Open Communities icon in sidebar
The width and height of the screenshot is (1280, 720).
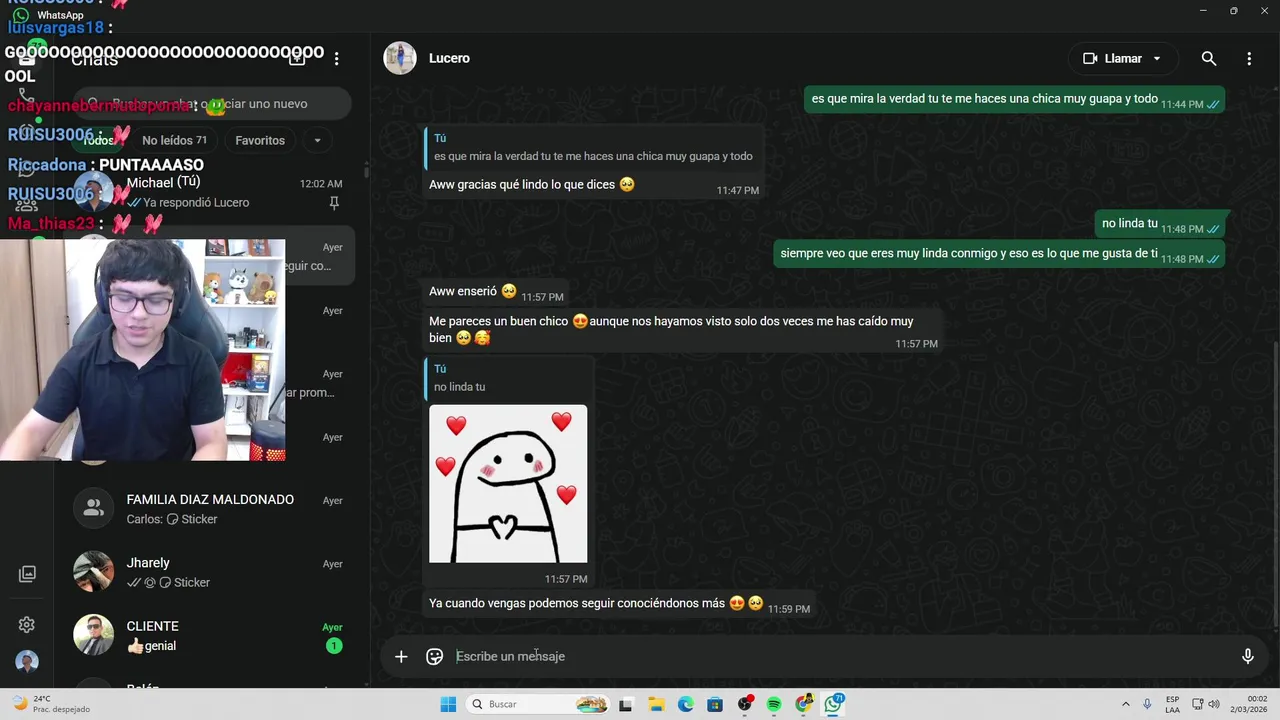[27, 205]
